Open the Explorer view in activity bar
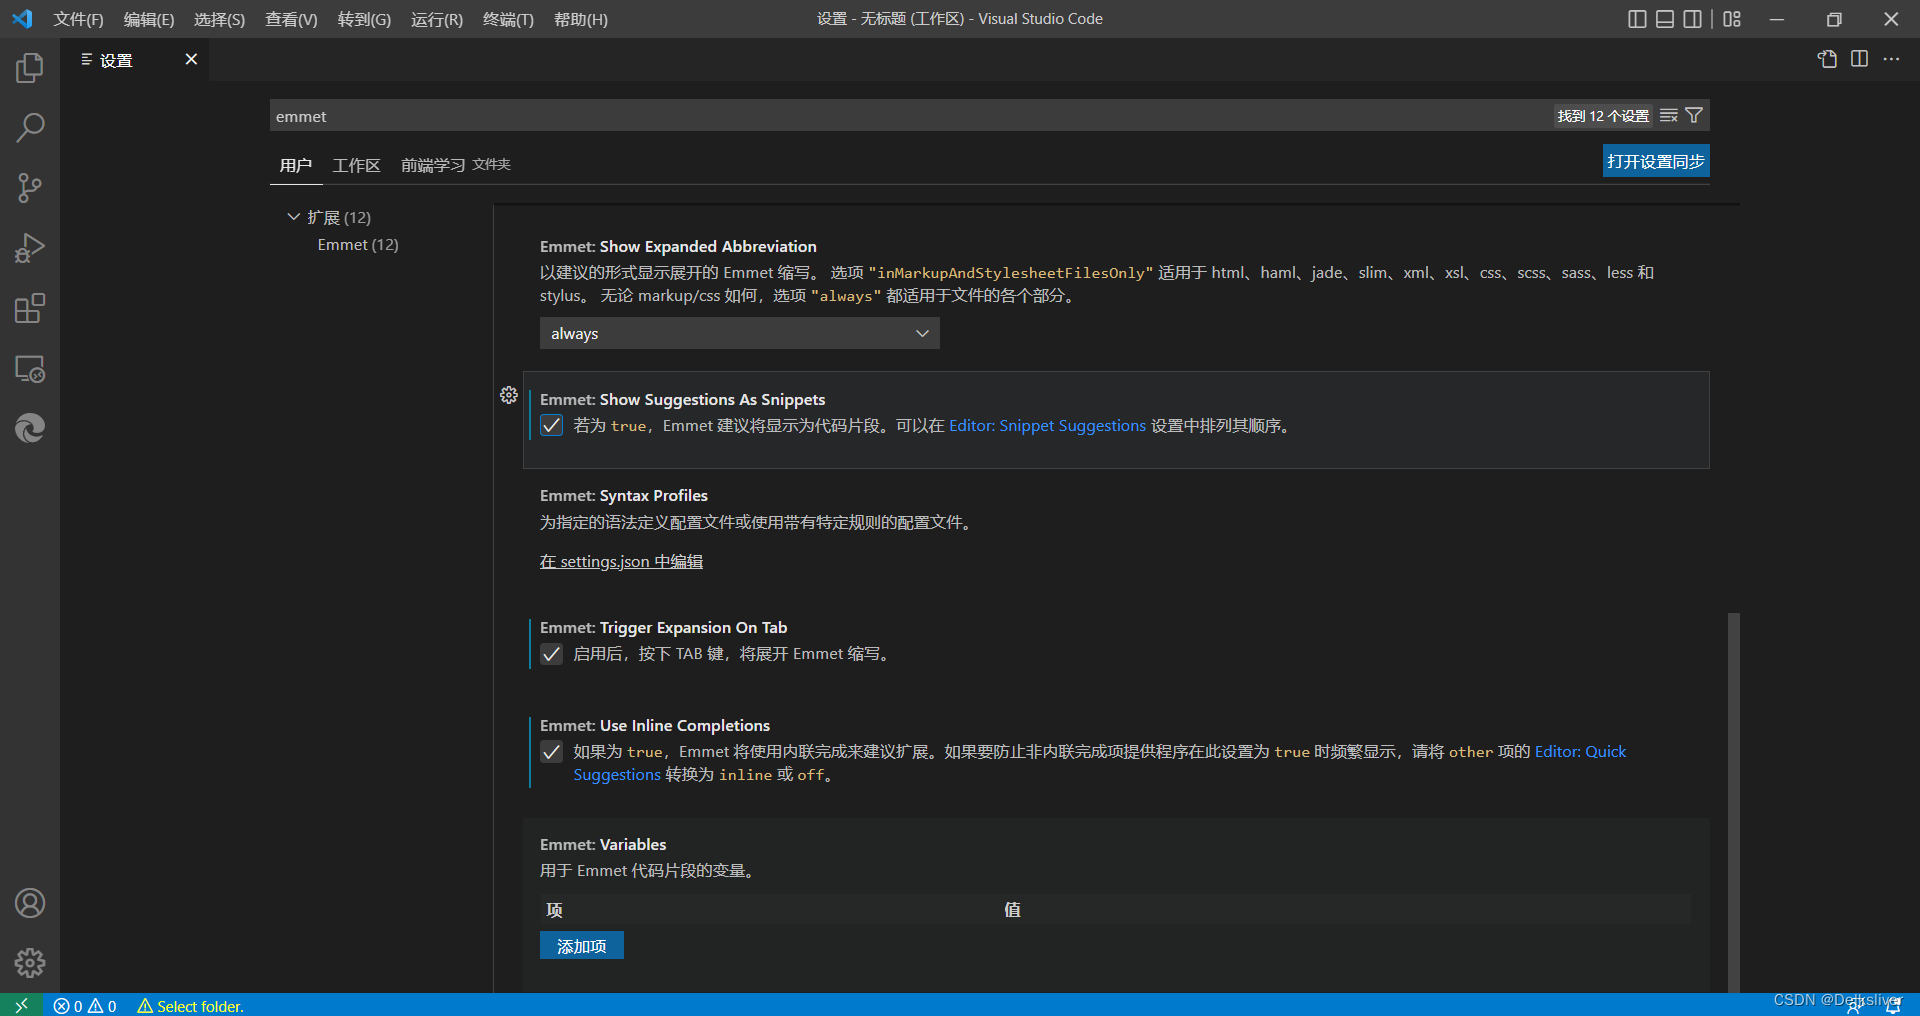 click(30, 68)
